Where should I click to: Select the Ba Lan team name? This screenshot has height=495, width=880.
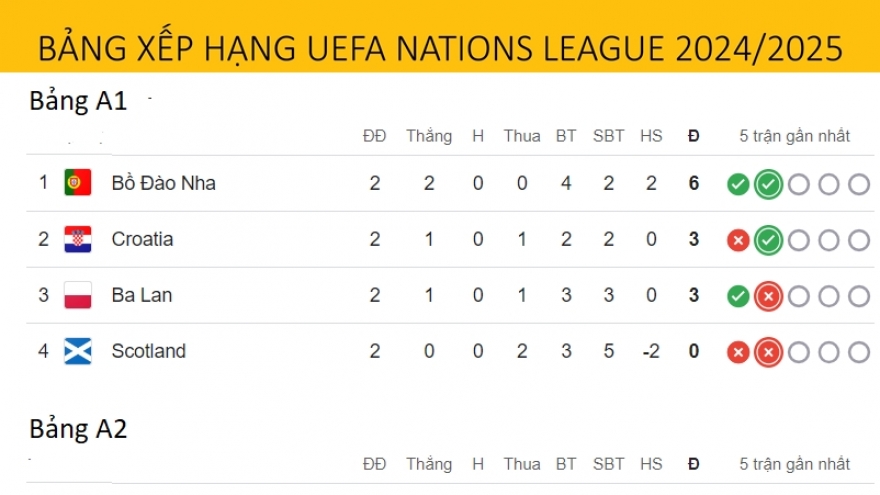138,295
